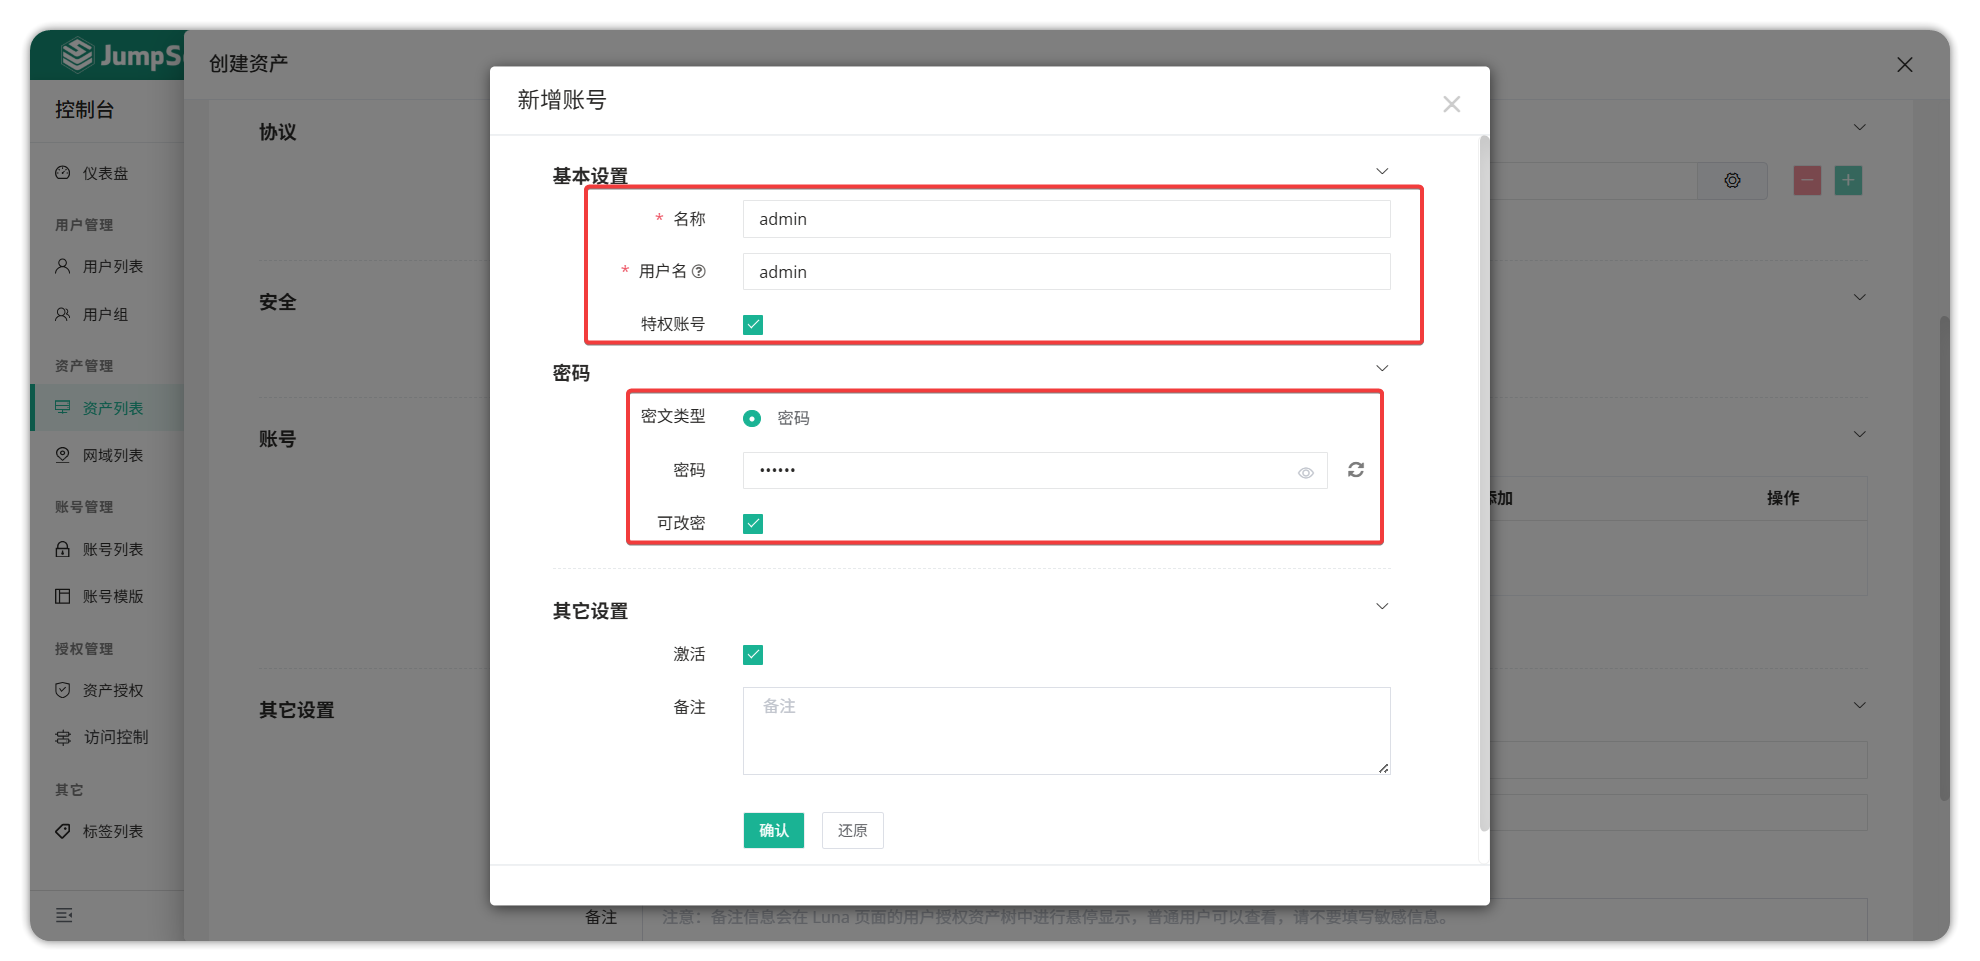Click the 备注 textarea in dialog

coord(1066,731)
